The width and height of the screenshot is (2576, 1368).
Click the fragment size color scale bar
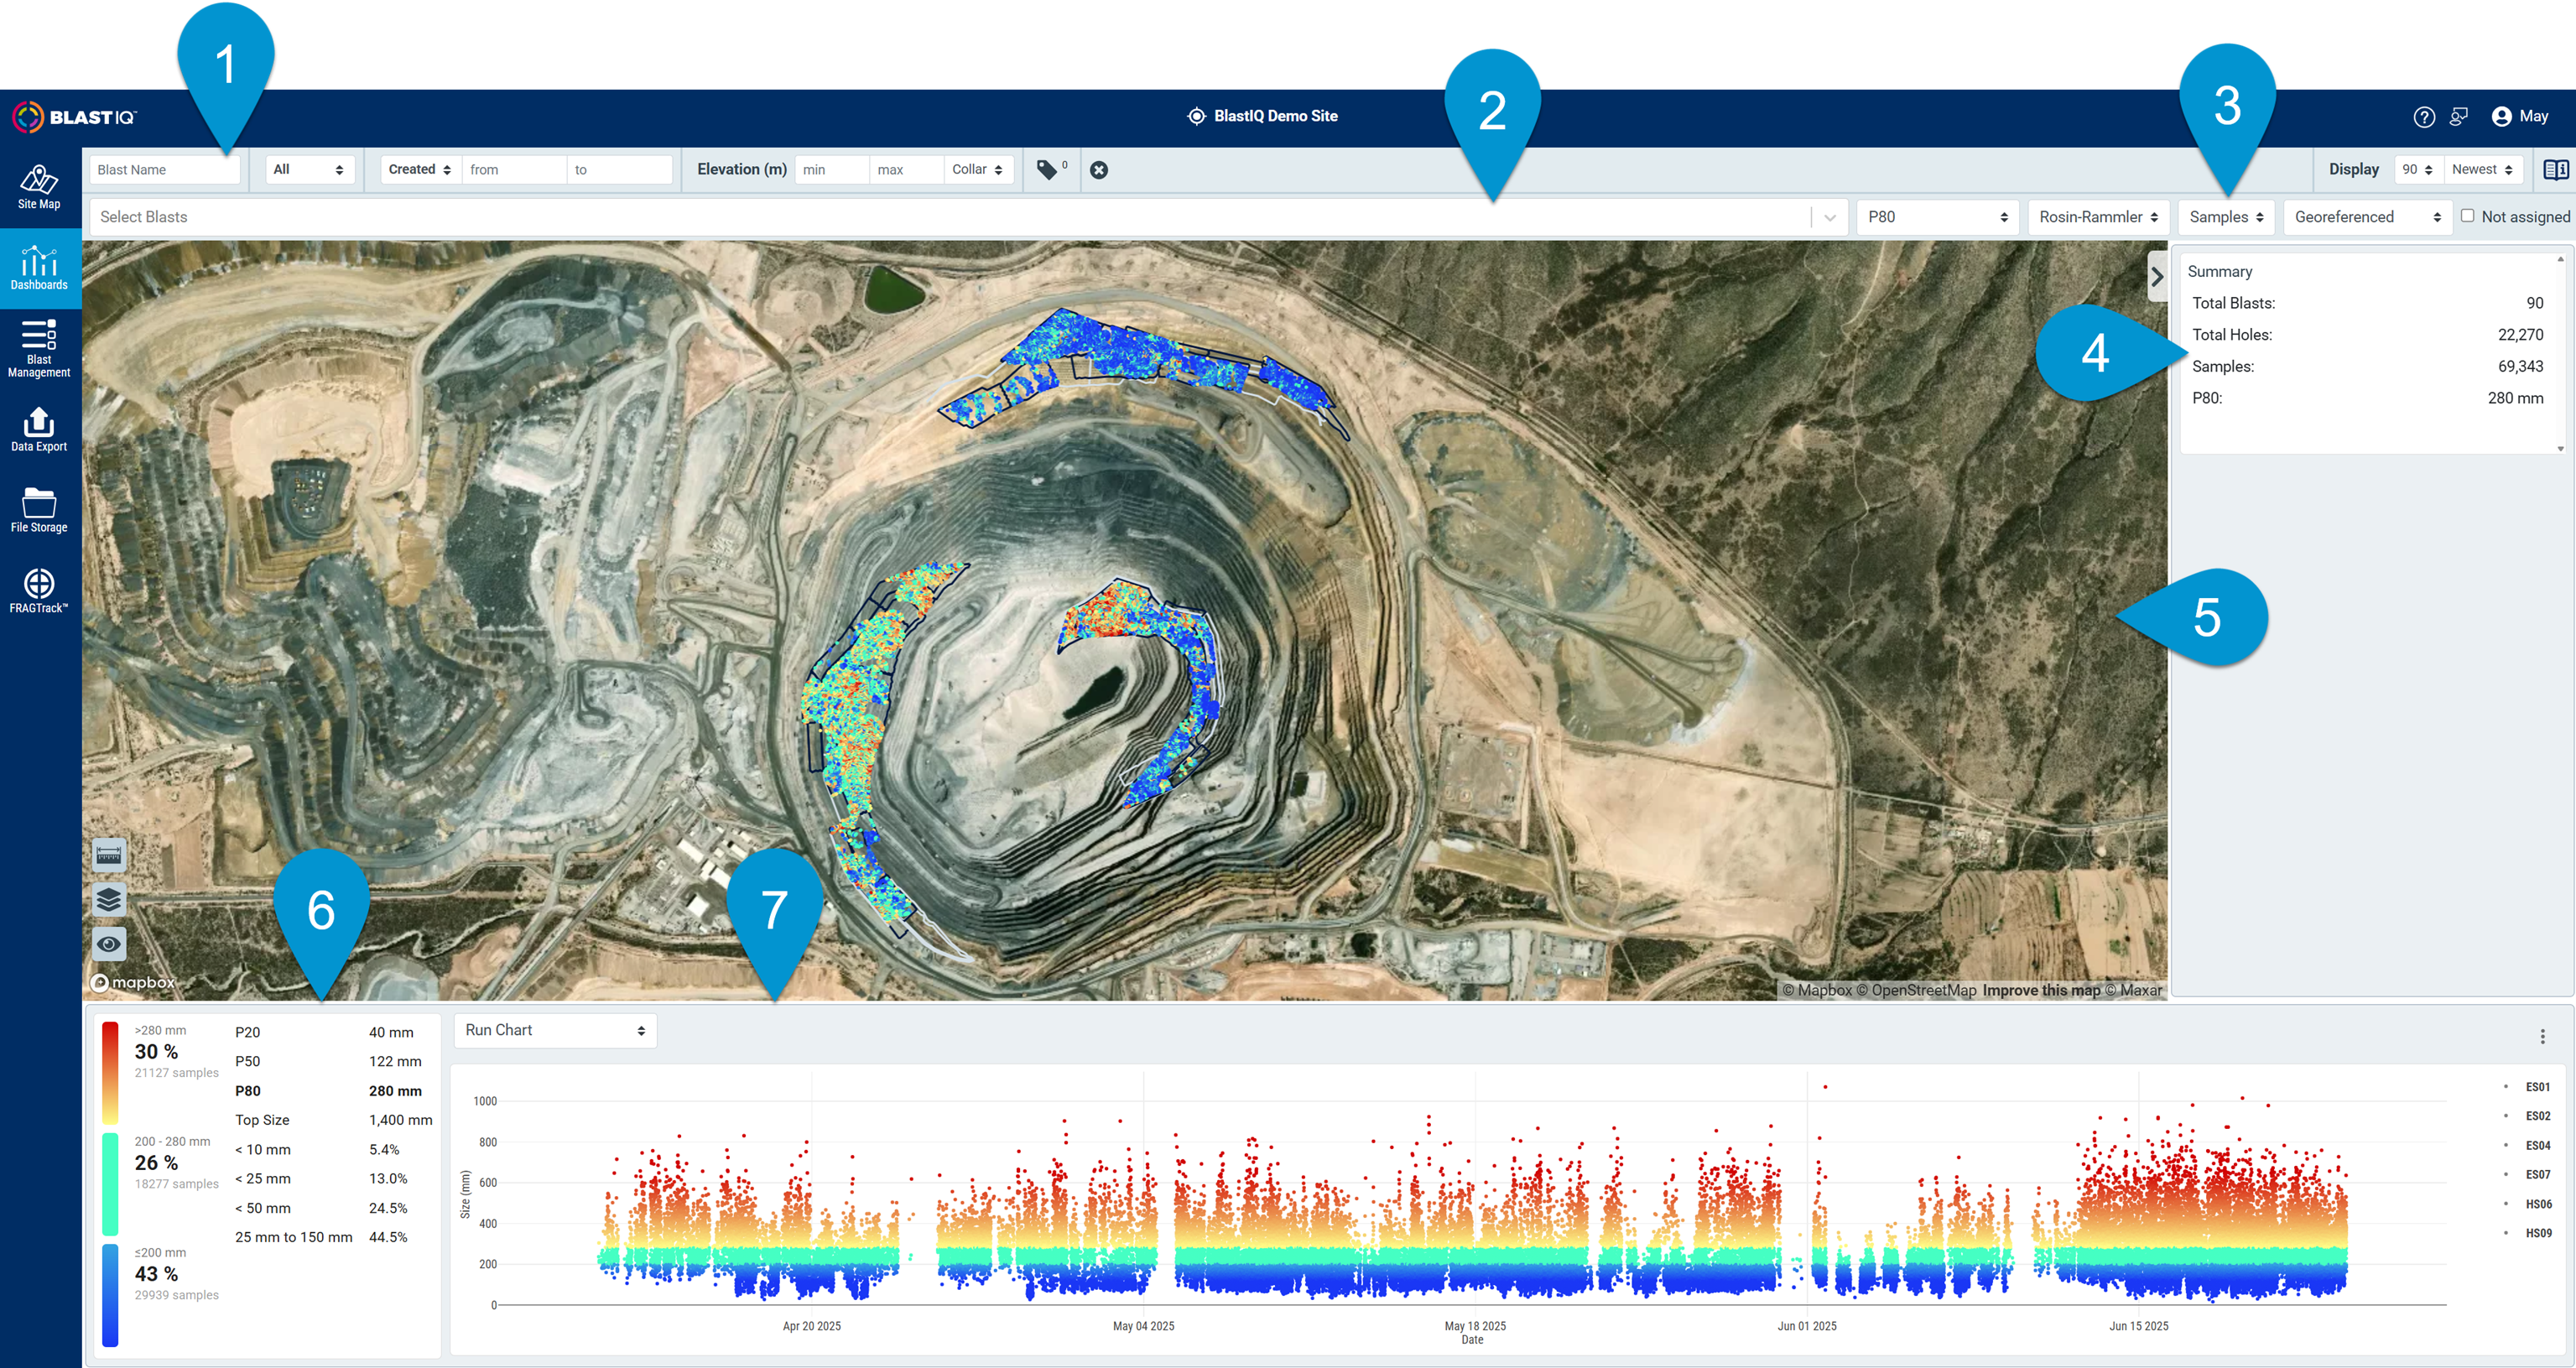coord(111,1183)
